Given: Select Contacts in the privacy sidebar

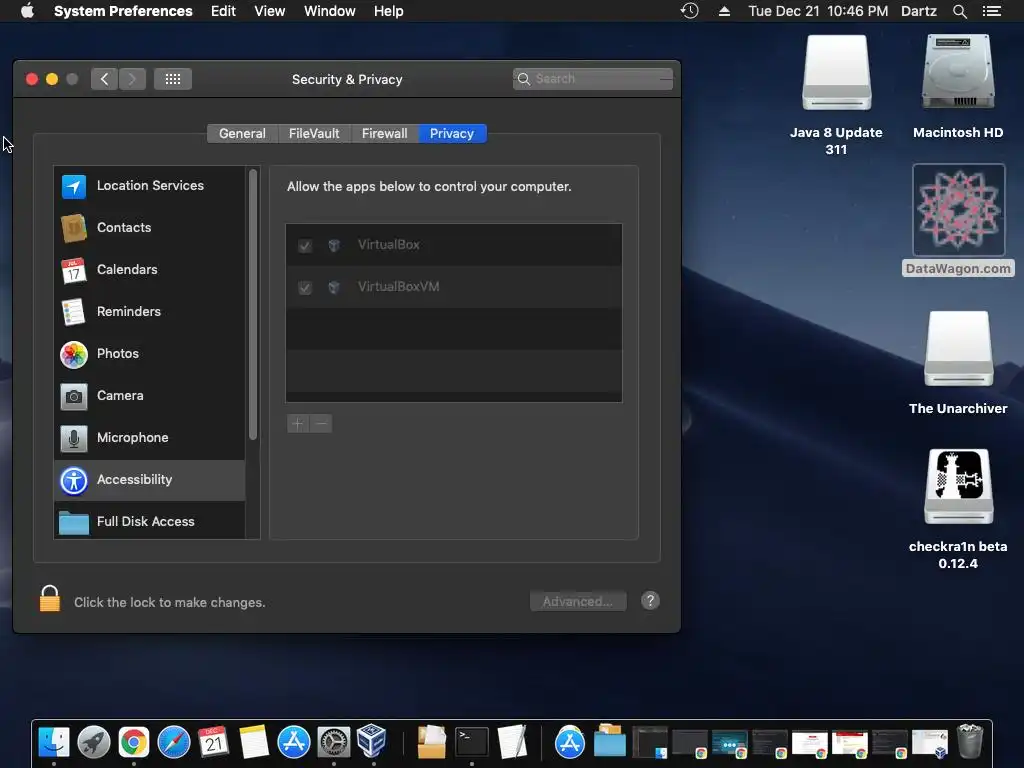Looking at the screenshot, I should point(150,227).
